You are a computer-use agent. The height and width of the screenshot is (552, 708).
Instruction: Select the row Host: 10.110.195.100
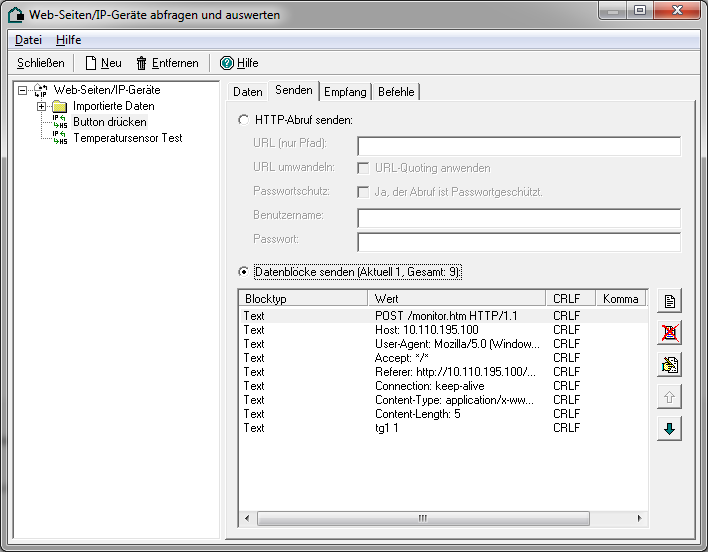pos(443,330)
